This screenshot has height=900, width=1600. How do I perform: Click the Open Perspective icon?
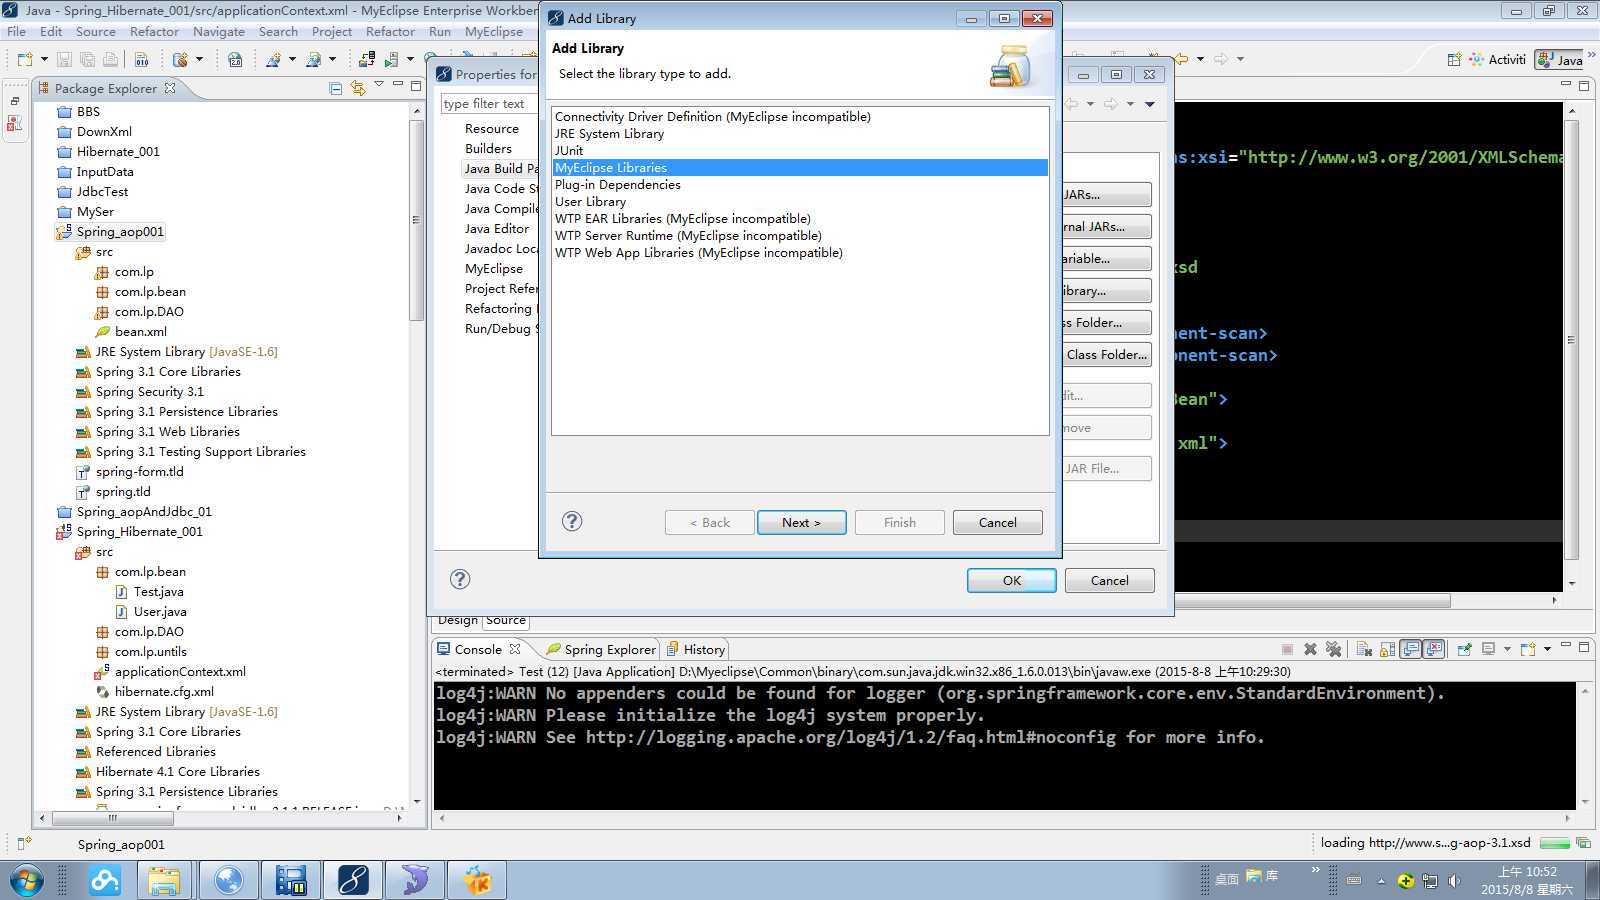(x=1454, y=59)
